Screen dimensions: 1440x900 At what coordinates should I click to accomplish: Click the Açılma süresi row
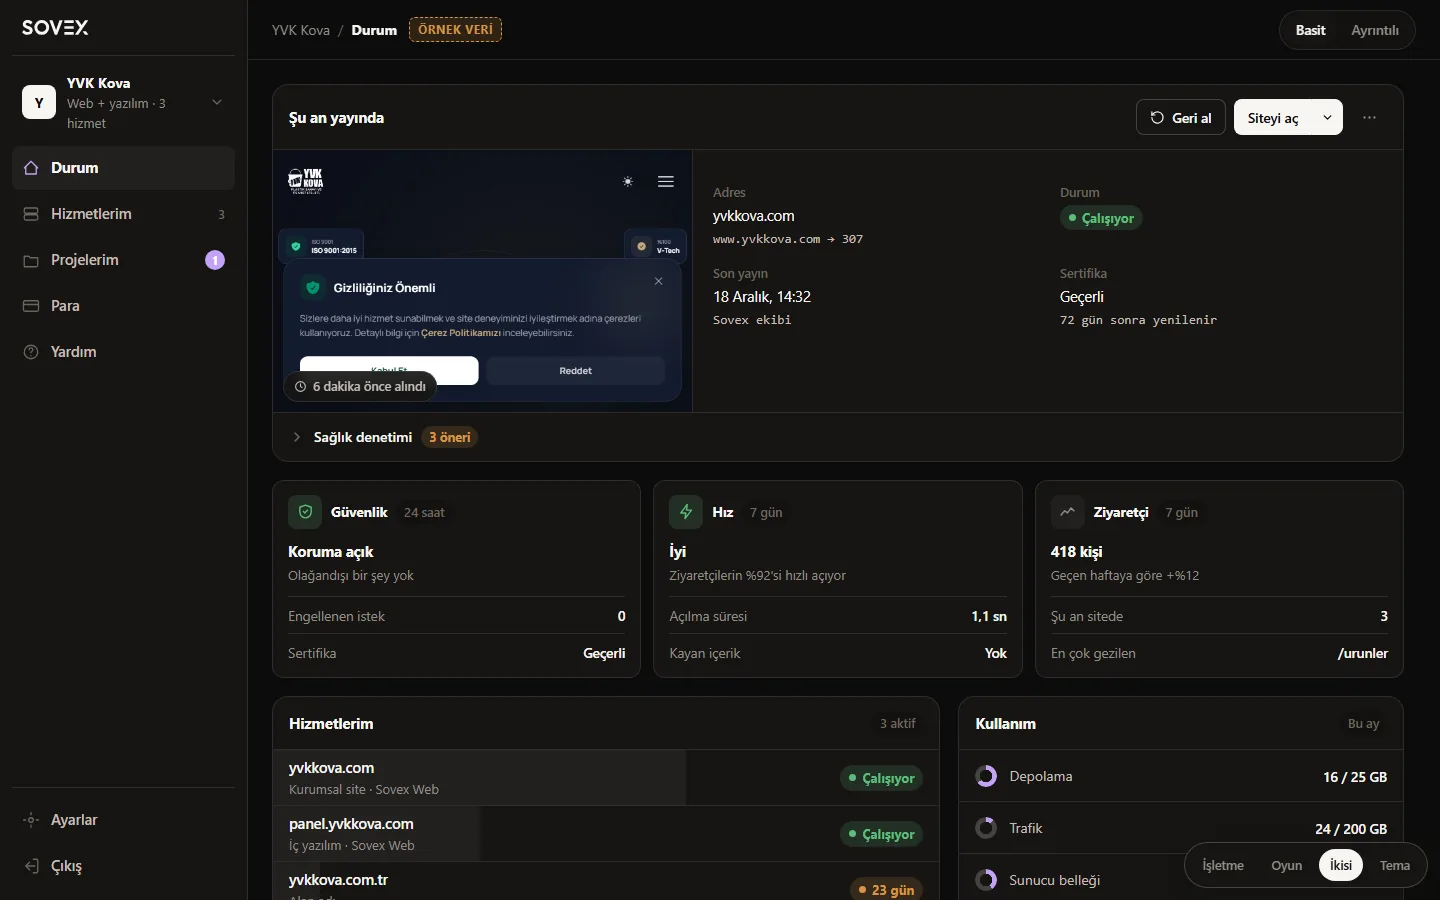pyautogui.click(x=838, y=616)
